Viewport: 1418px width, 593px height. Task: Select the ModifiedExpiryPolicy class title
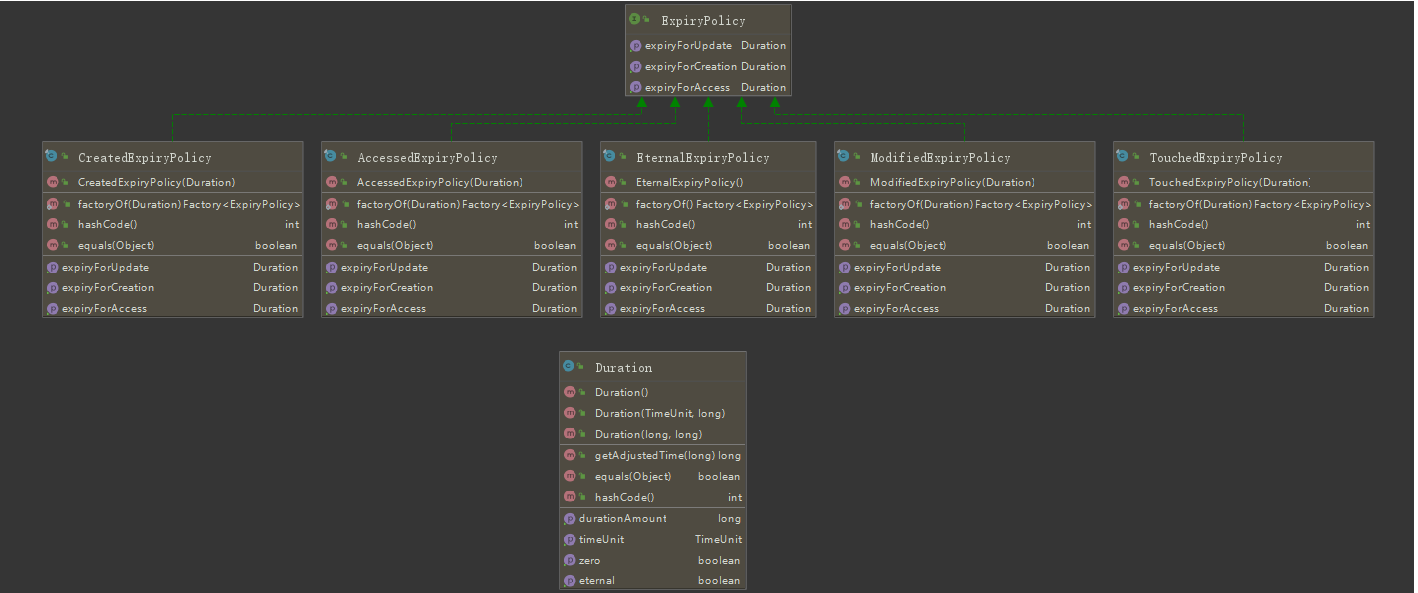(x=940, y=158)
